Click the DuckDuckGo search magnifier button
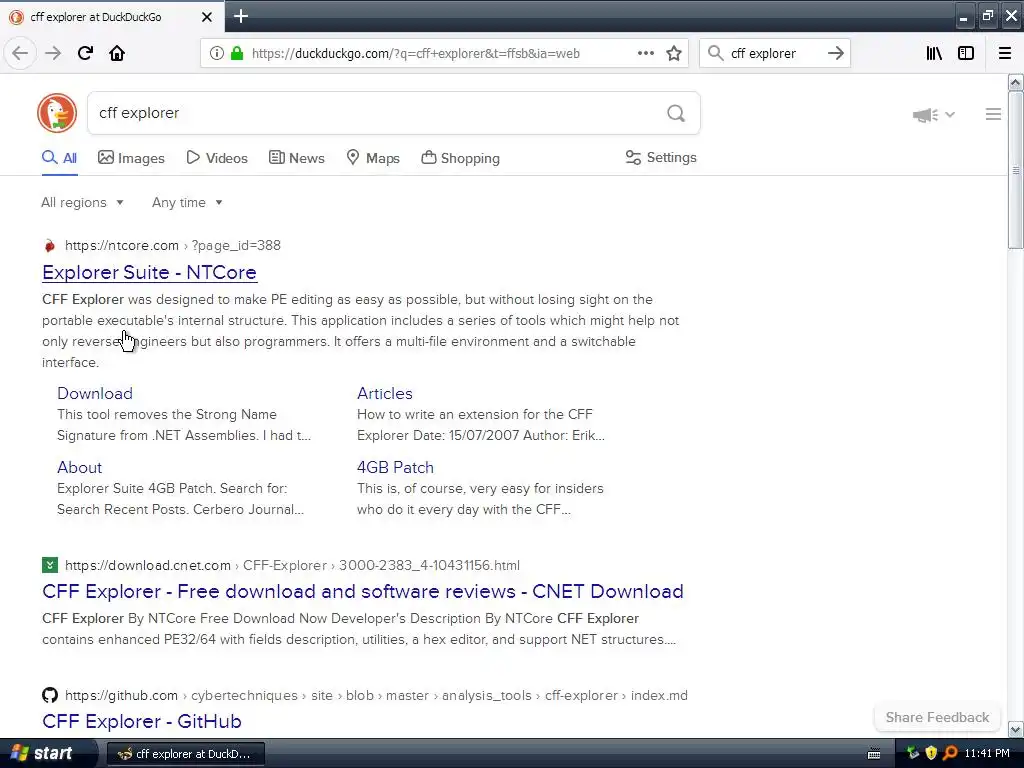 676,114
